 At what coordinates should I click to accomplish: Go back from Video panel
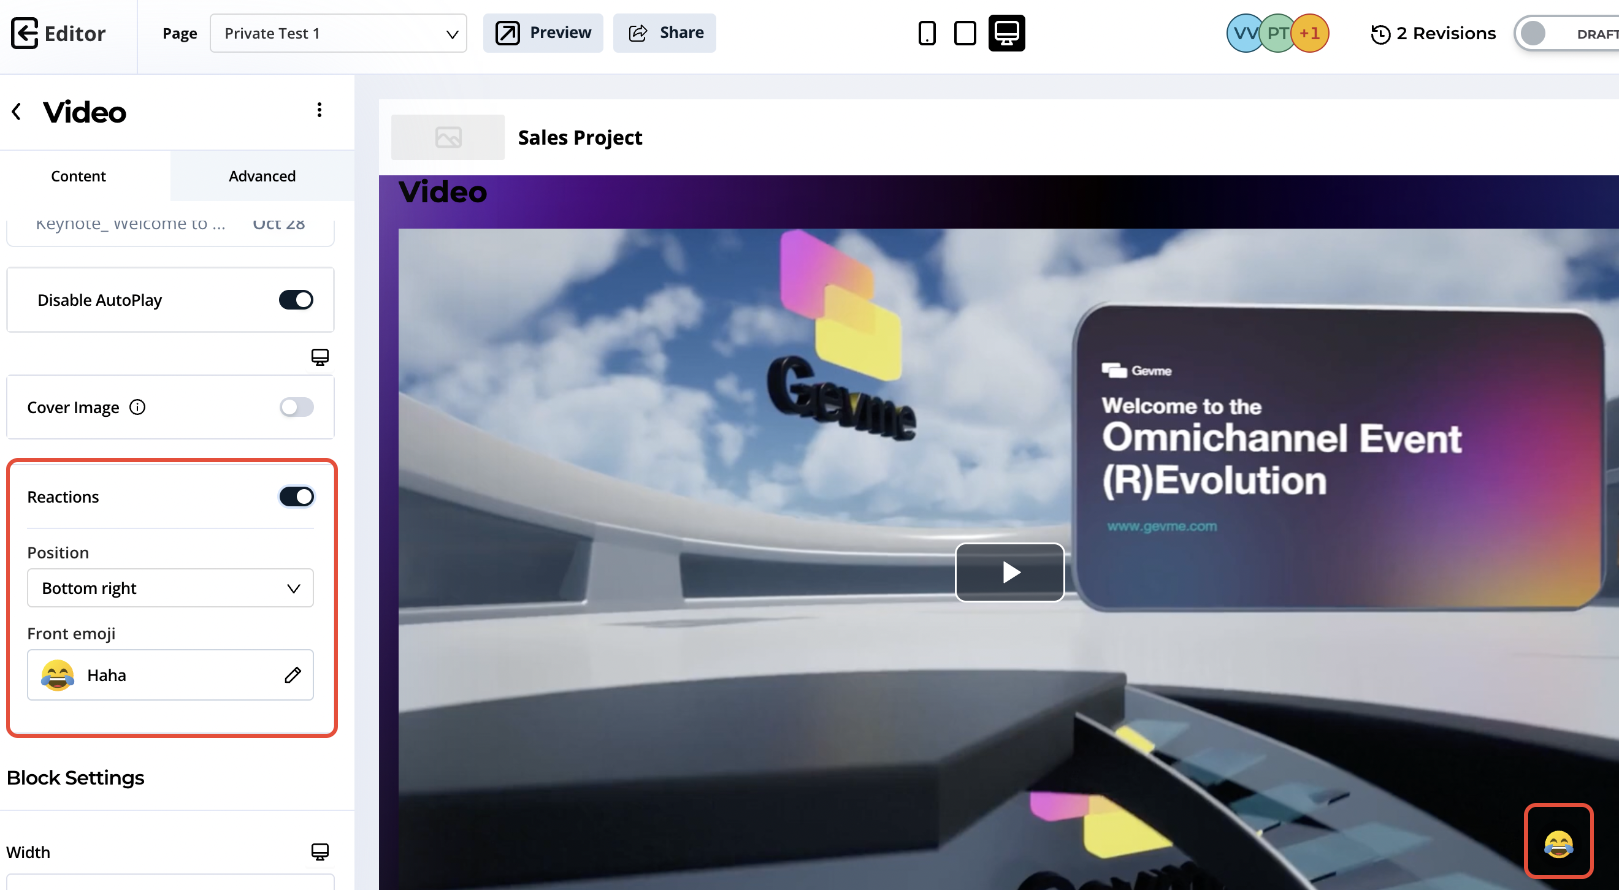[16, 111]
